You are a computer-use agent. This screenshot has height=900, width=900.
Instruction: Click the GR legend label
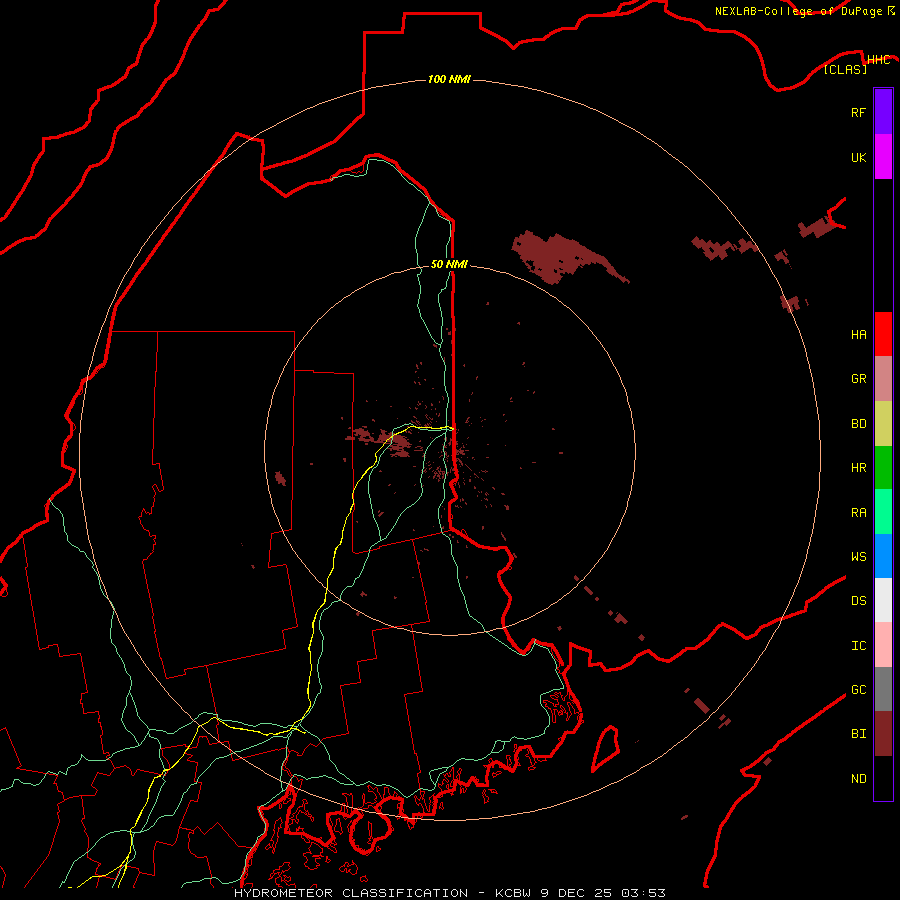pyautogui.click(x=858, y=379)
